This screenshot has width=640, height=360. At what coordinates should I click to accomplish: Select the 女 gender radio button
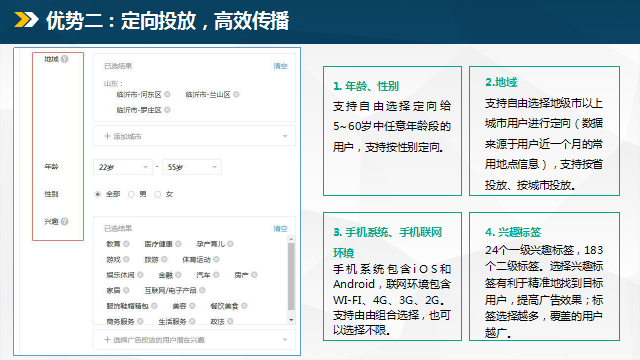158,194
